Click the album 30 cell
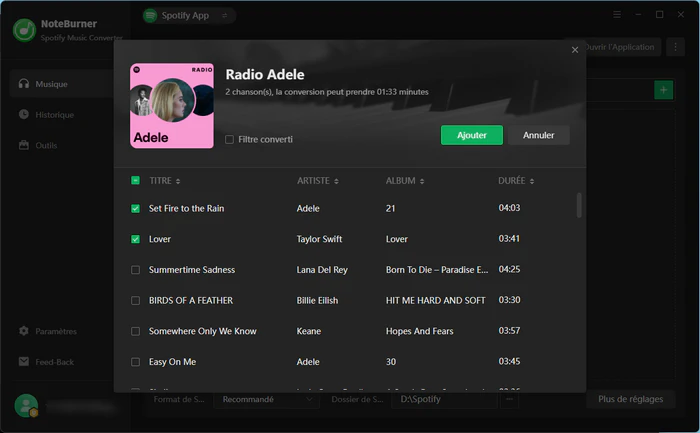Viewport: 700px width, 433px height. tap(391, 362)
